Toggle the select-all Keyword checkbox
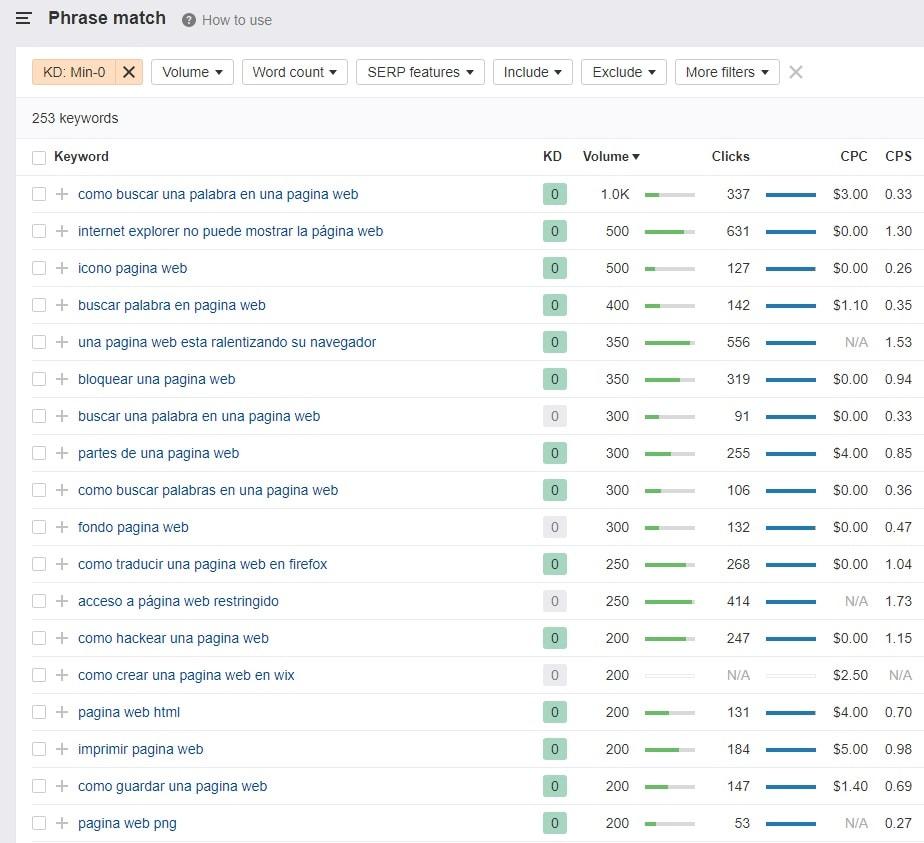Screen dimensions: 924x843 tap(39, 157)
